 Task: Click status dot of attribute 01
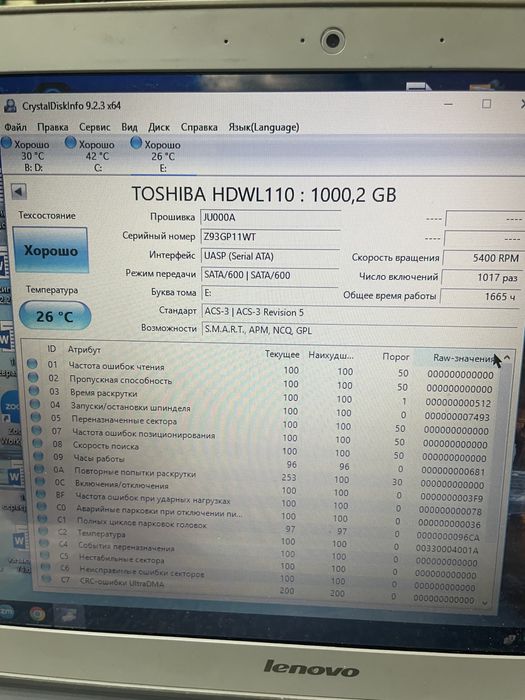[x=32, y=363]
